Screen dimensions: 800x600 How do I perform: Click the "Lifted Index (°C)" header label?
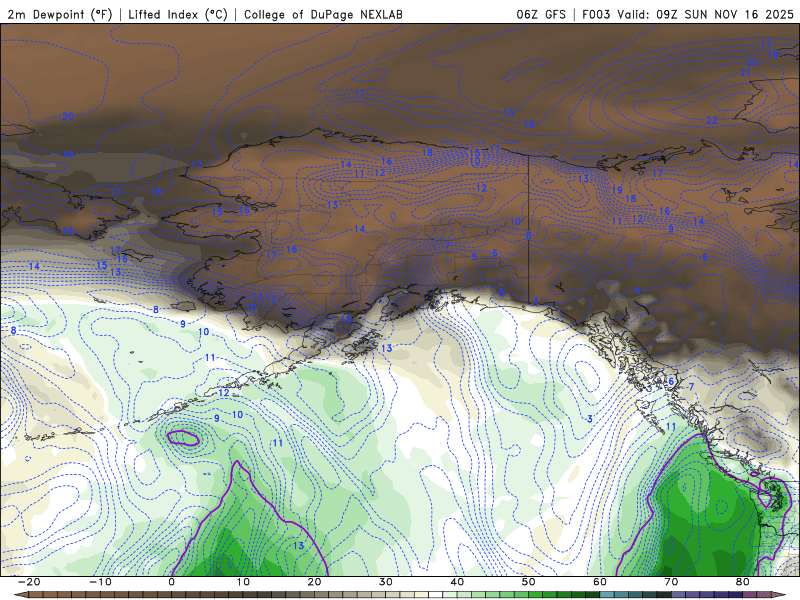[x=178, y=14]
